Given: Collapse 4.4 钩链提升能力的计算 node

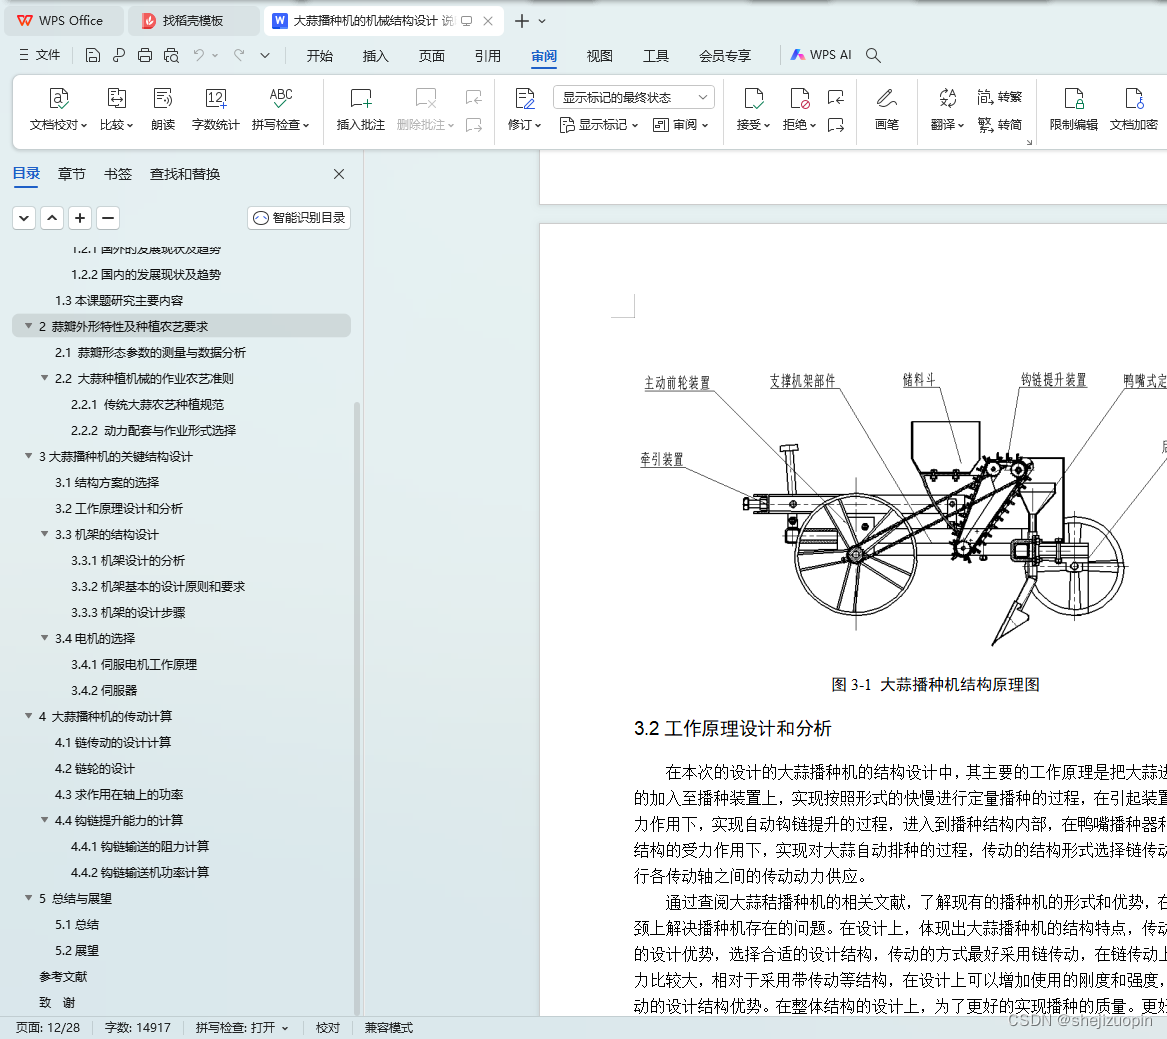Looking at the screenshot, I should pos(45,819).
